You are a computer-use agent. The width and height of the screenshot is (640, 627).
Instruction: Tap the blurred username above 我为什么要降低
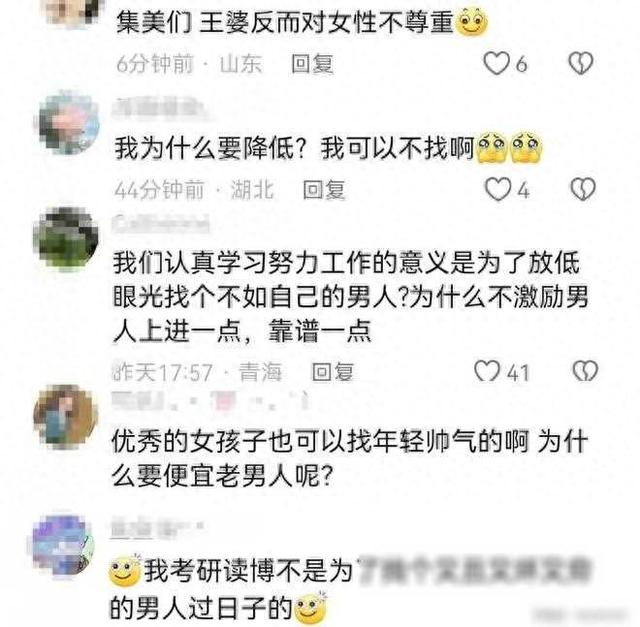[x=160, y=107]
